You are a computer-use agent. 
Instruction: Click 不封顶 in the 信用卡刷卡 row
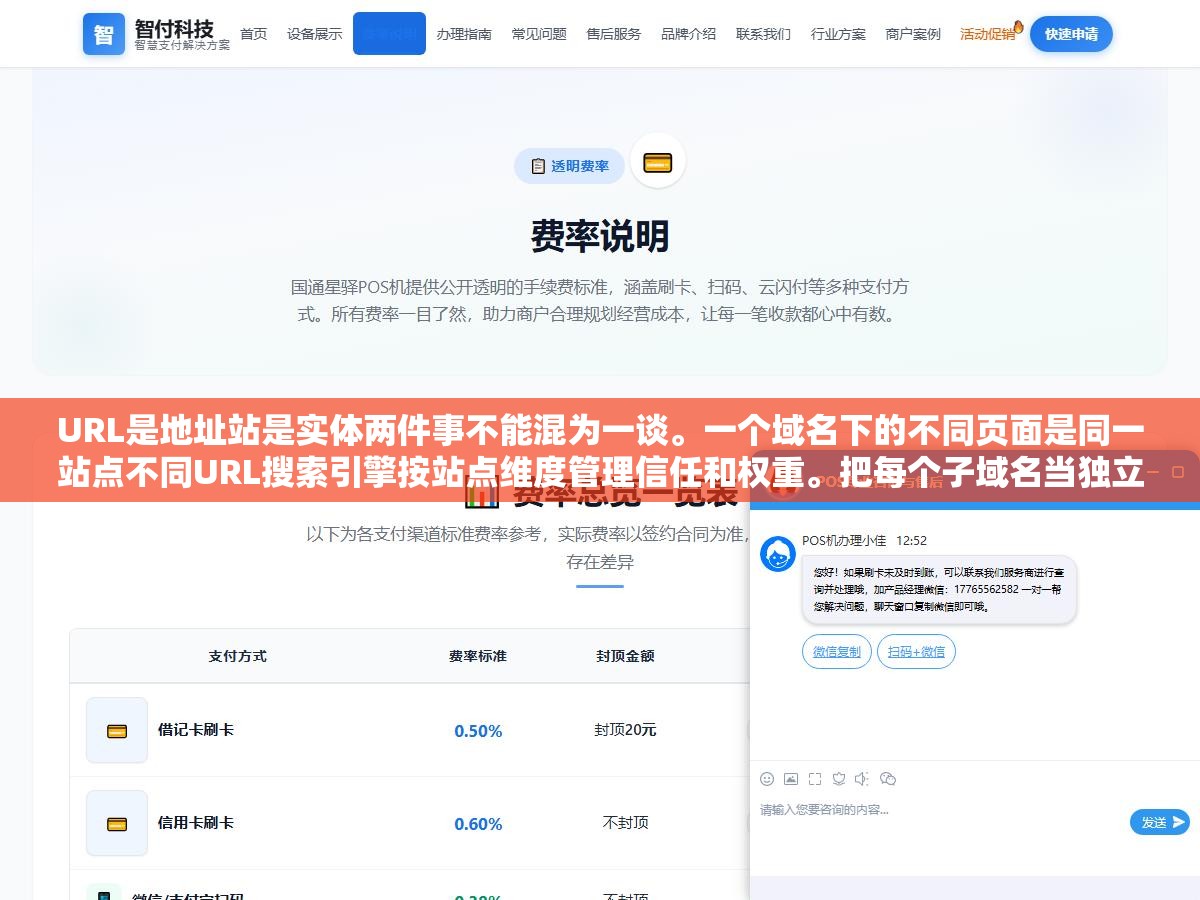pos(625,823)
